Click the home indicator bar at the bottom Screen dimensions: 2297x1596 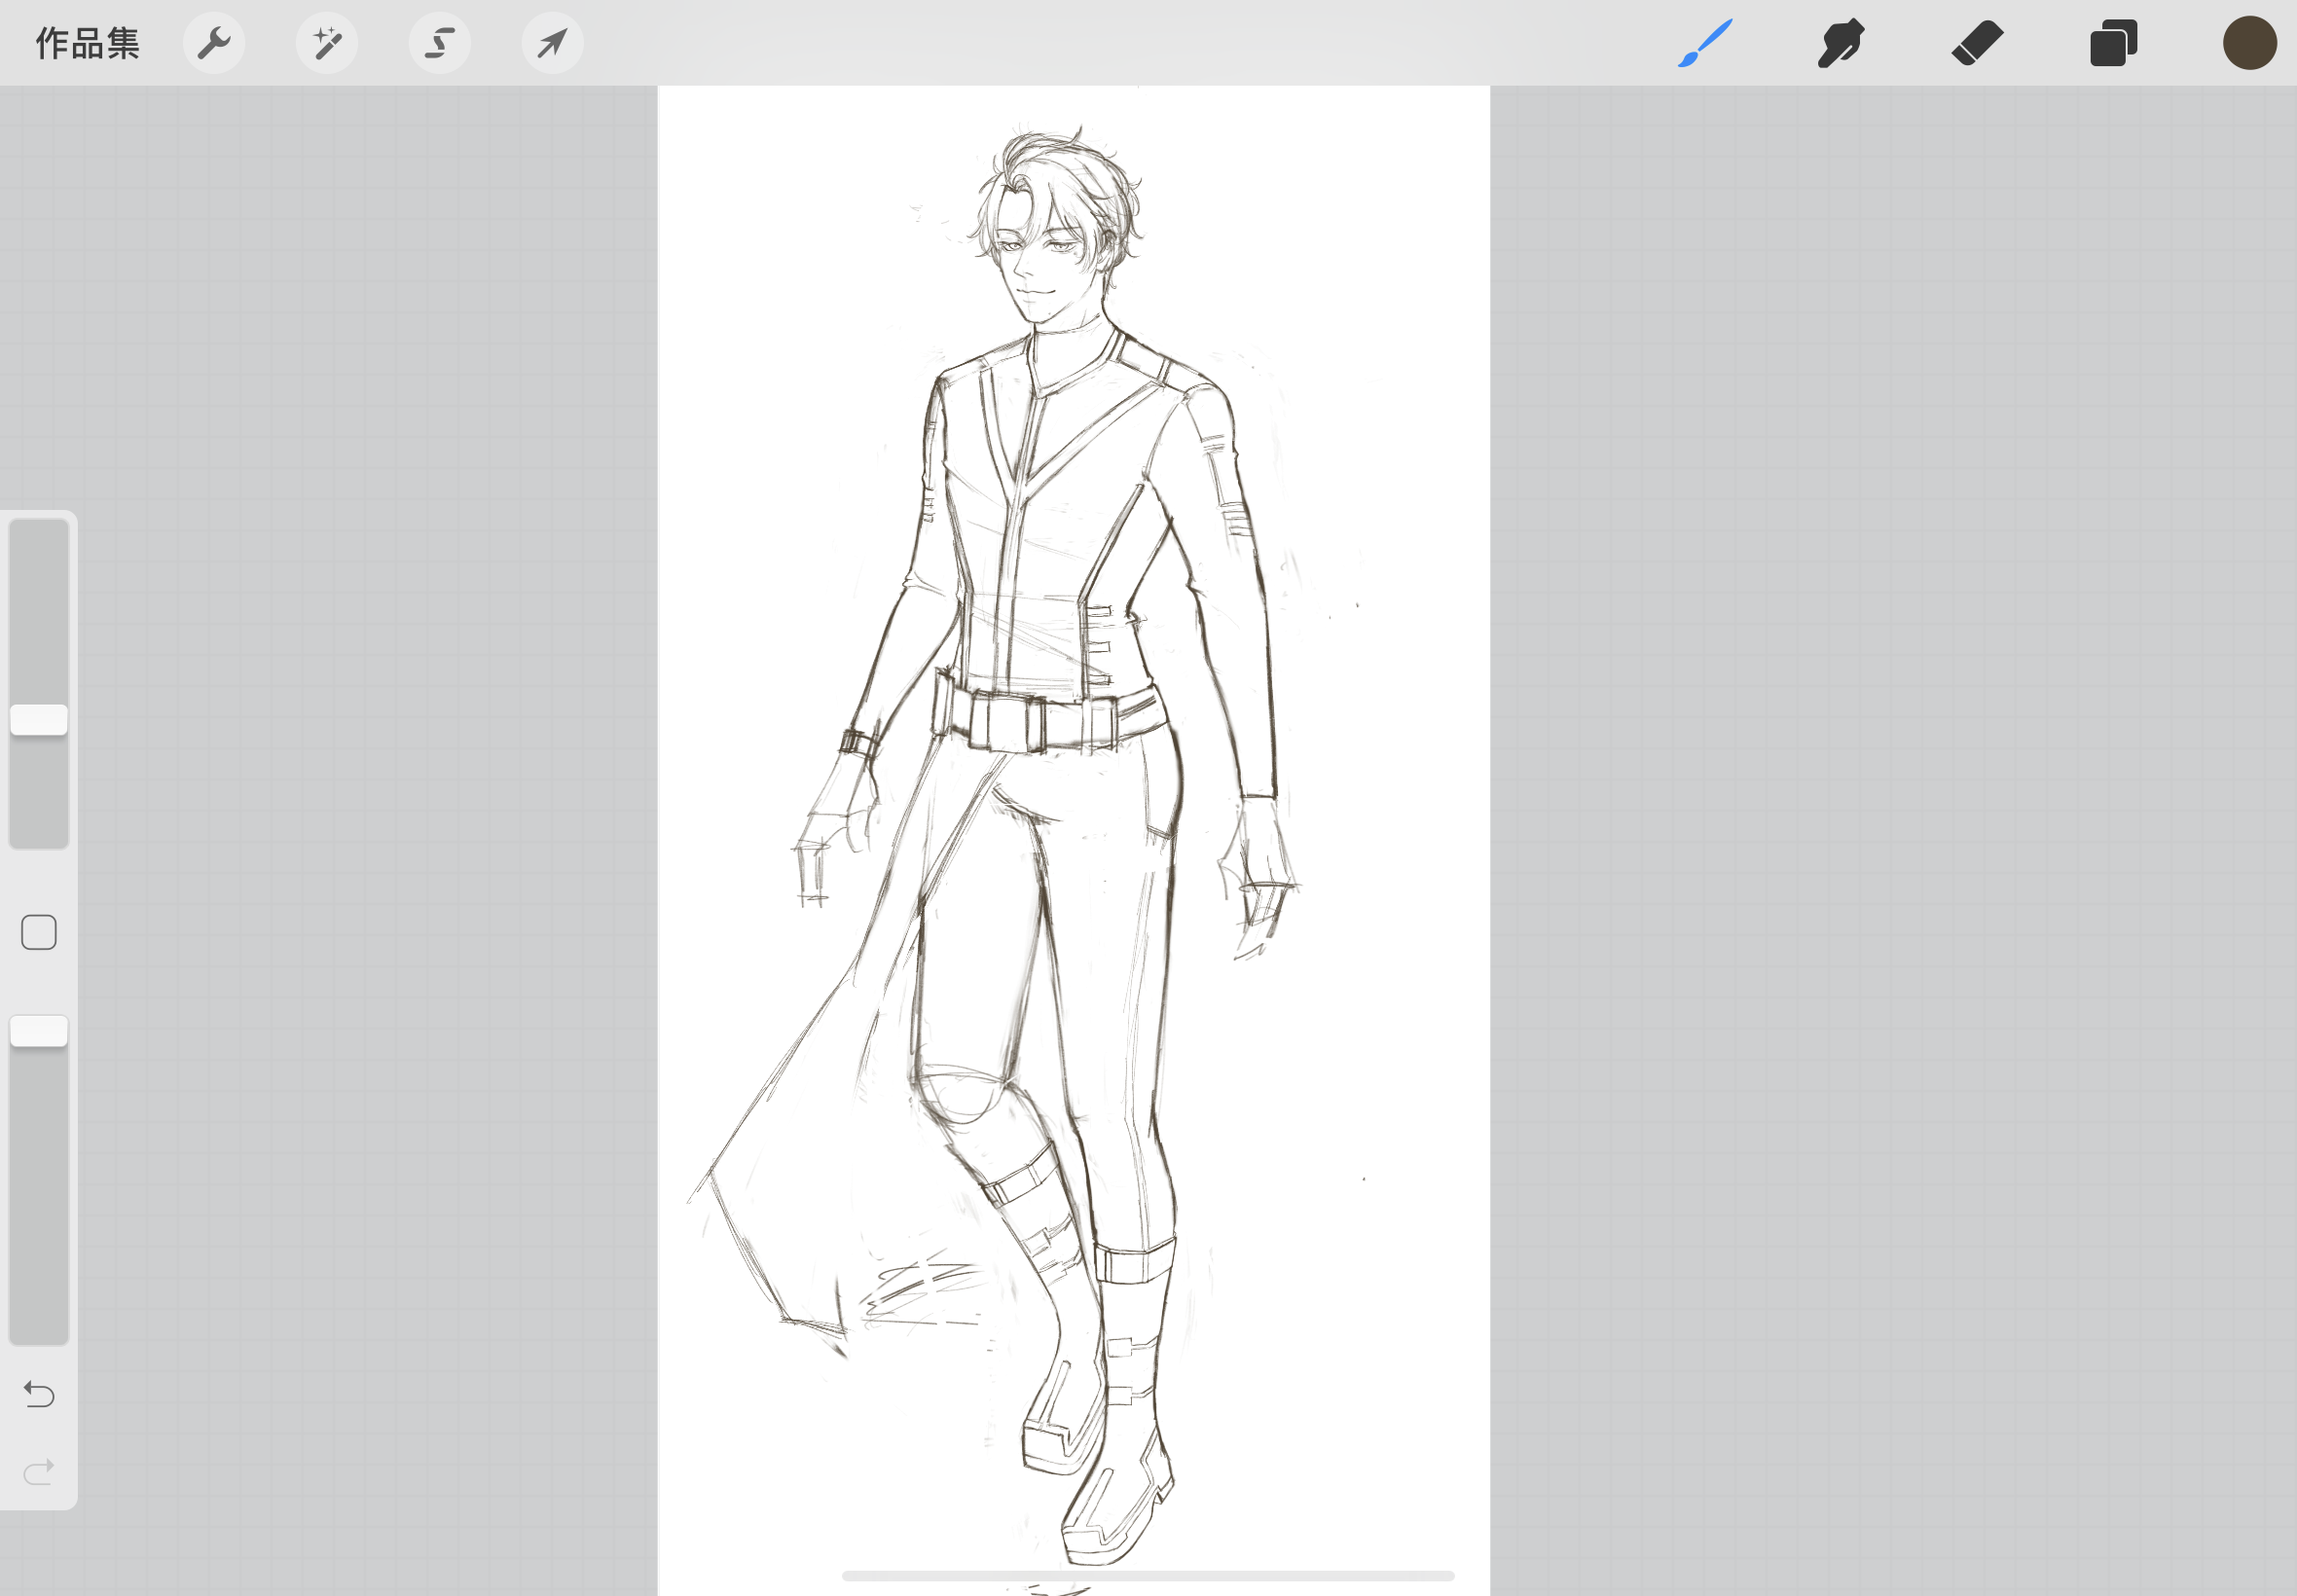1148,1576
